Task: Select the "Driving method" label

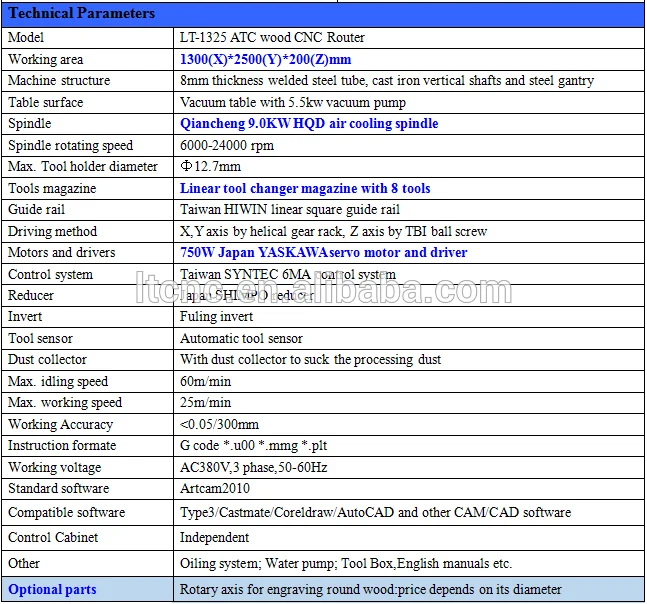Action: coord(52,231)
